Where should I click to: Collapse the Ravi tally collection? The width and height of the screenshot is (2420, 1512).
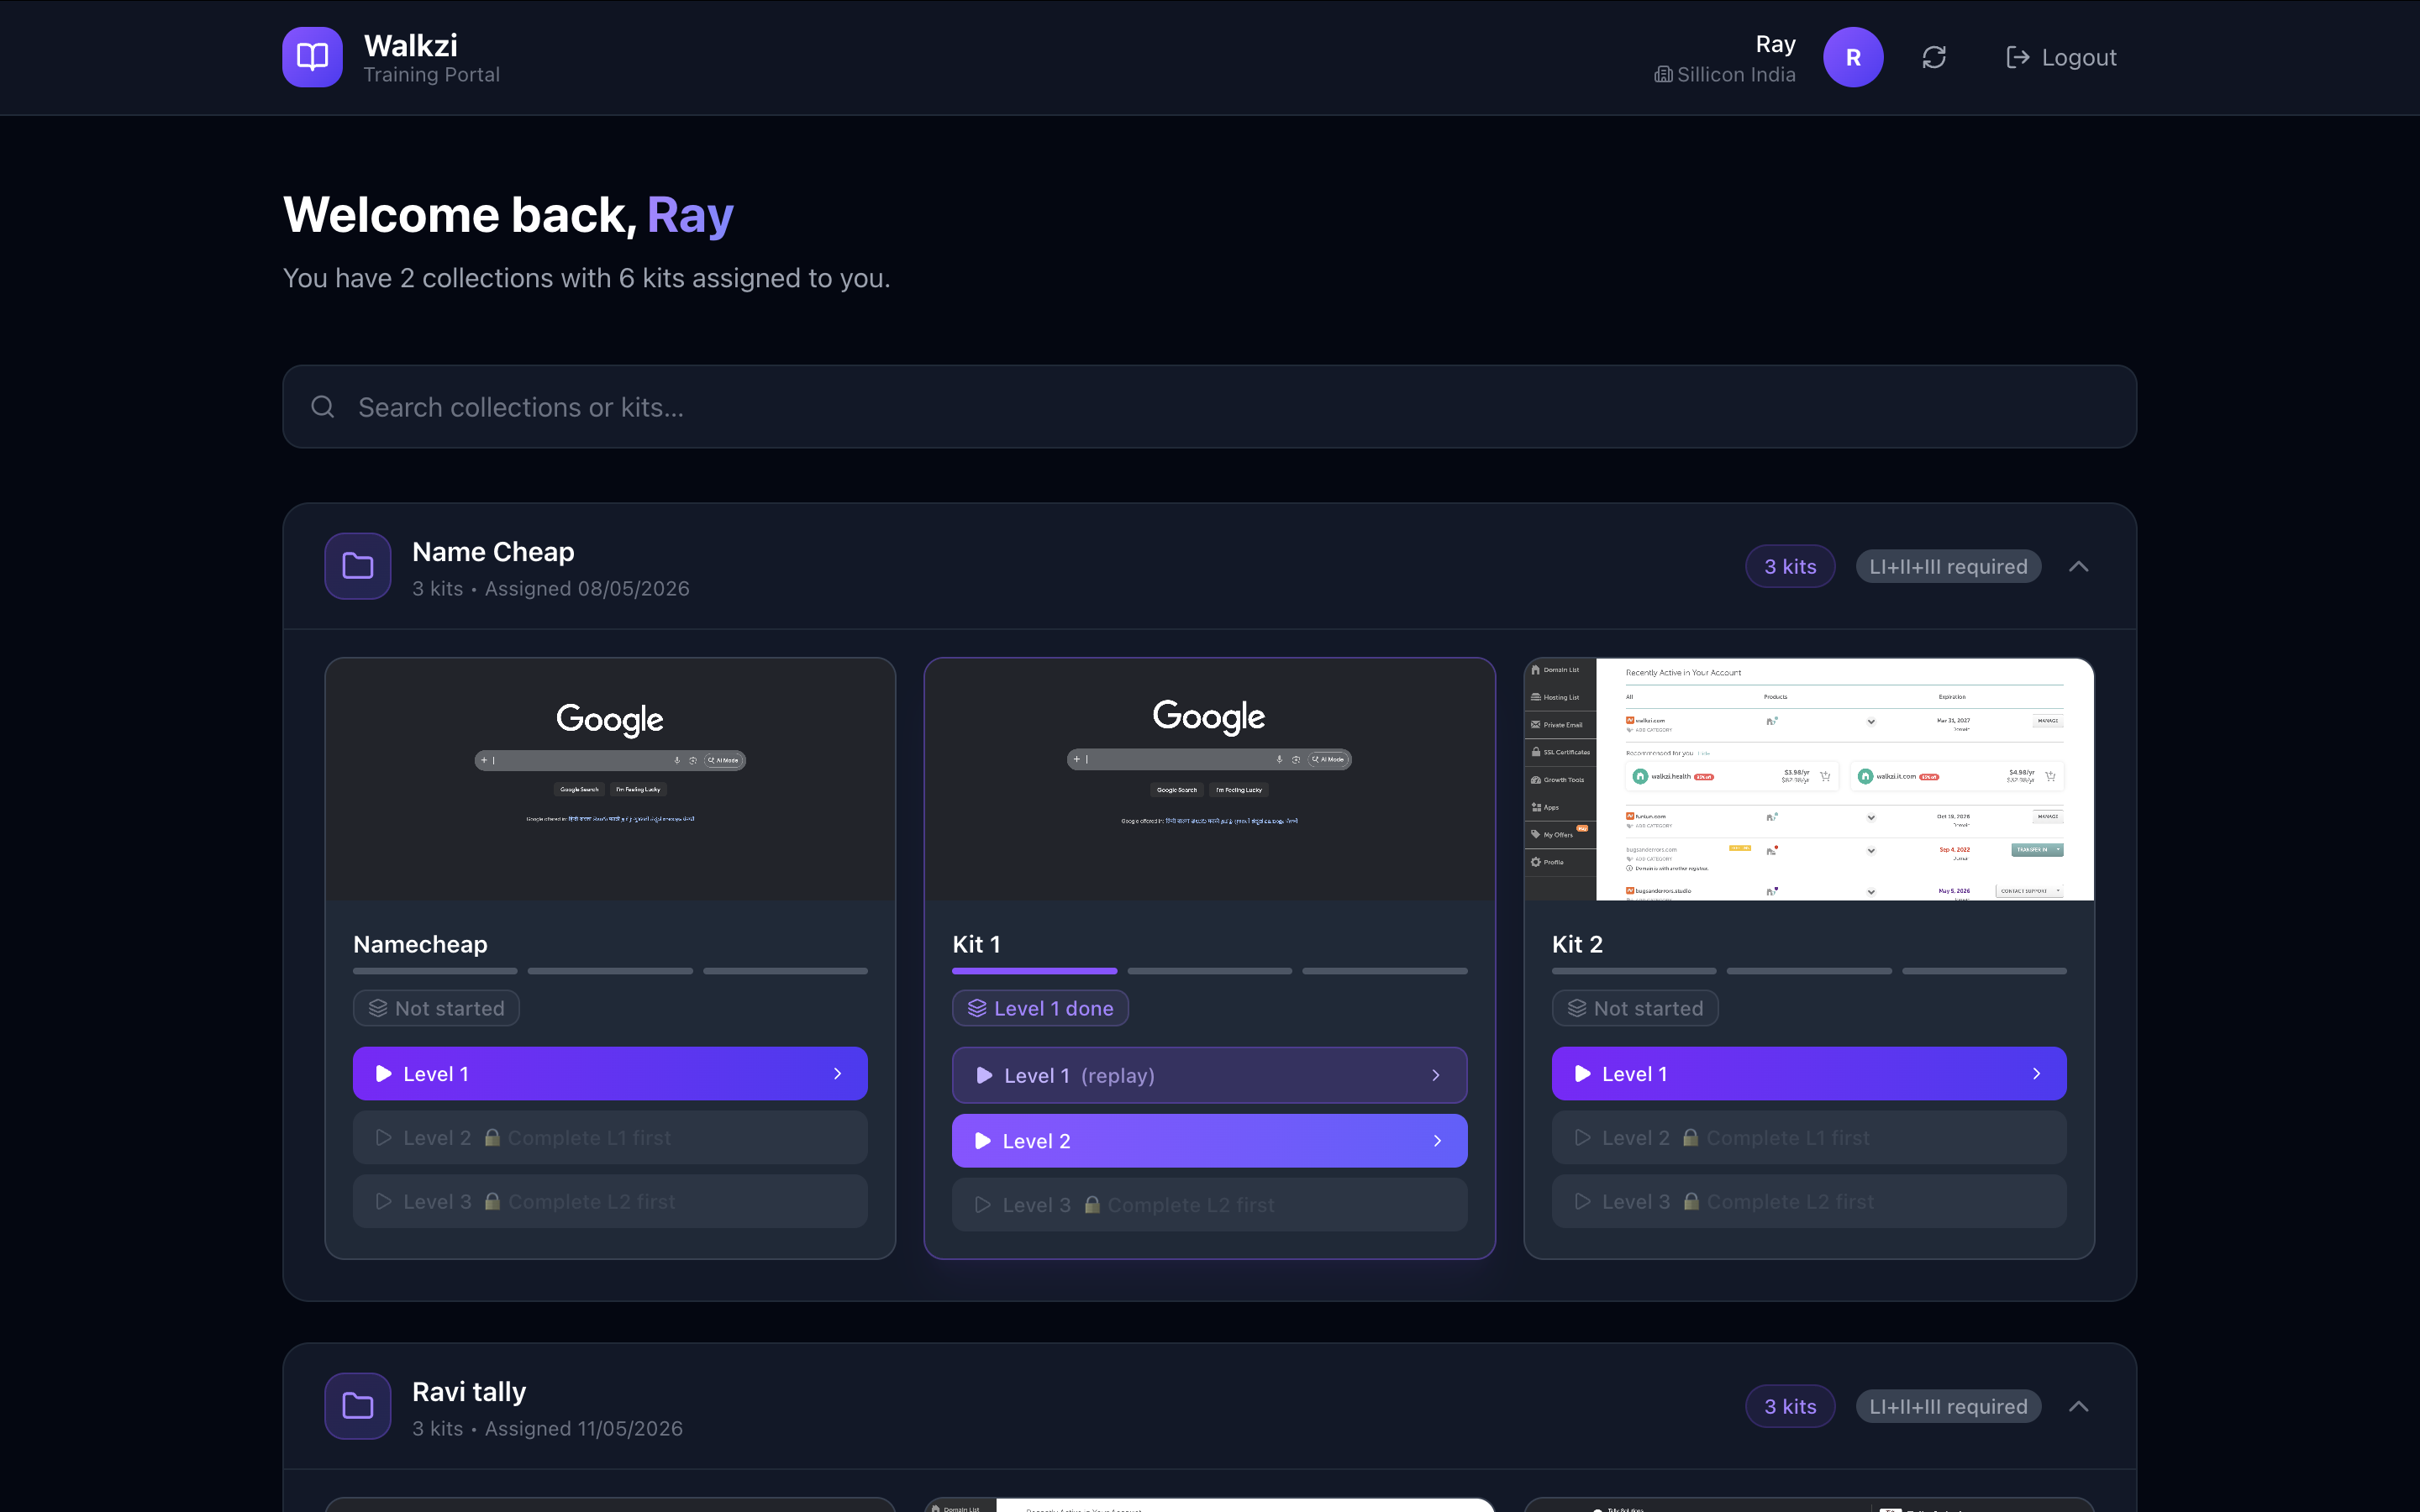(x=2078, y=1406)
